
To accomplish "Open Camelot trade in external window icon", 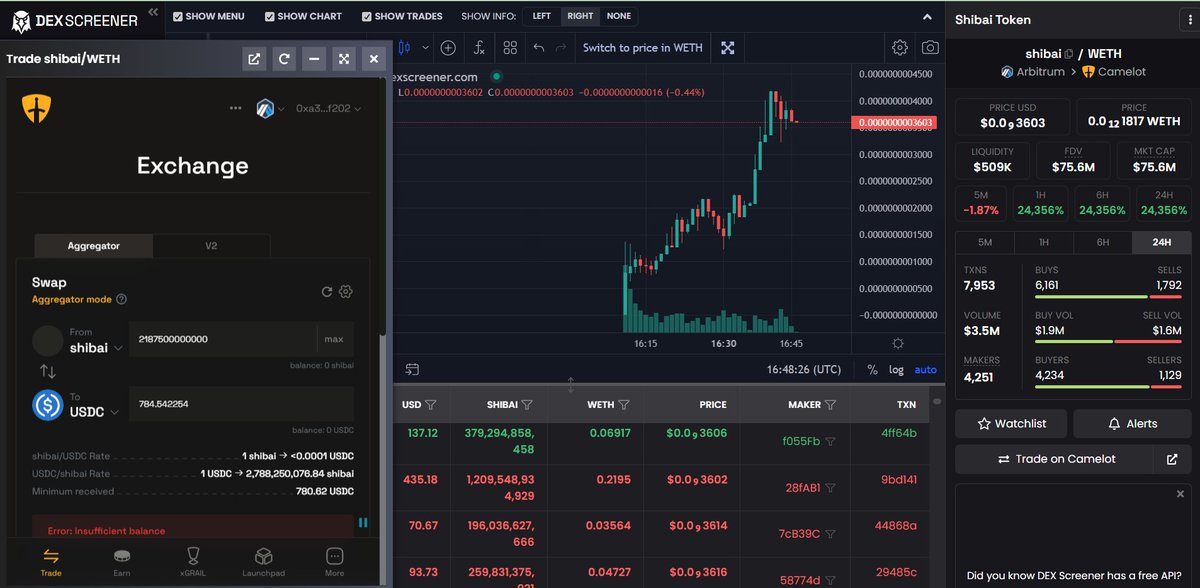I will click(1172, 459).
